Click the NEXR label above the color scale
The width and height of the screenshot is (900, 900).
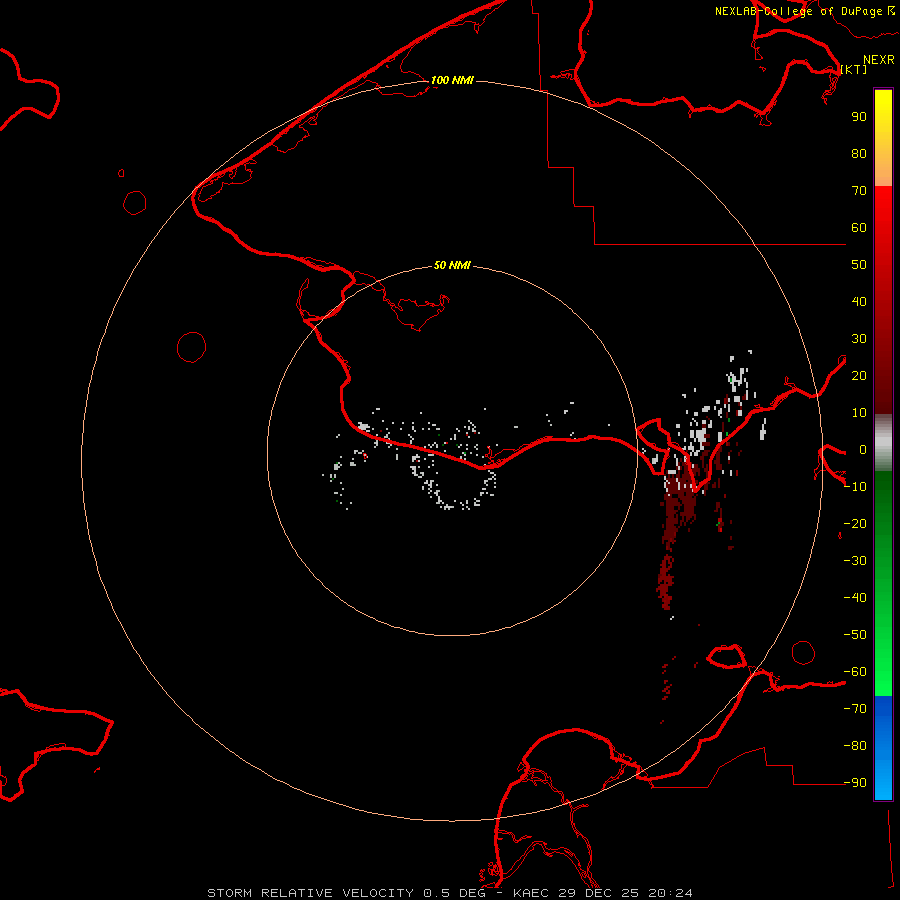(879, 60)
